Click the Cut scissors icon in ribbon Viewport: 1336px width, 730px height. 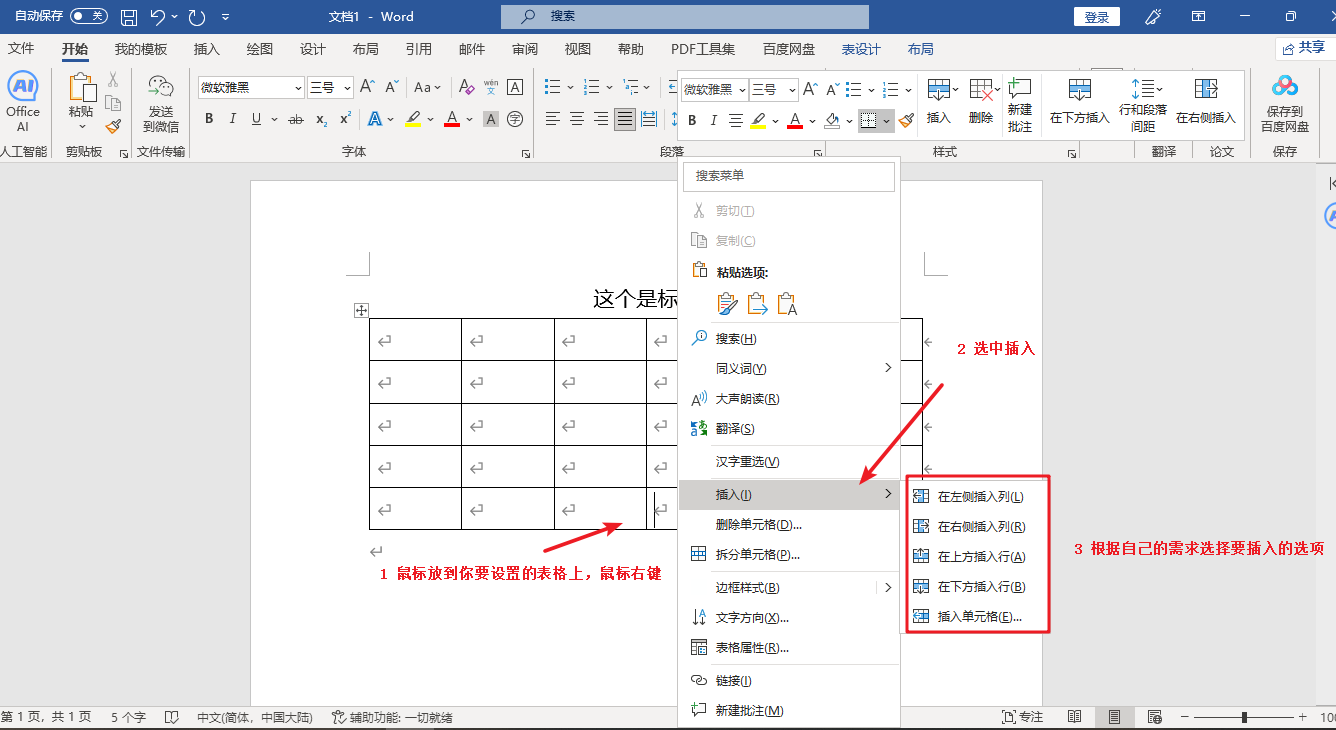113,80
